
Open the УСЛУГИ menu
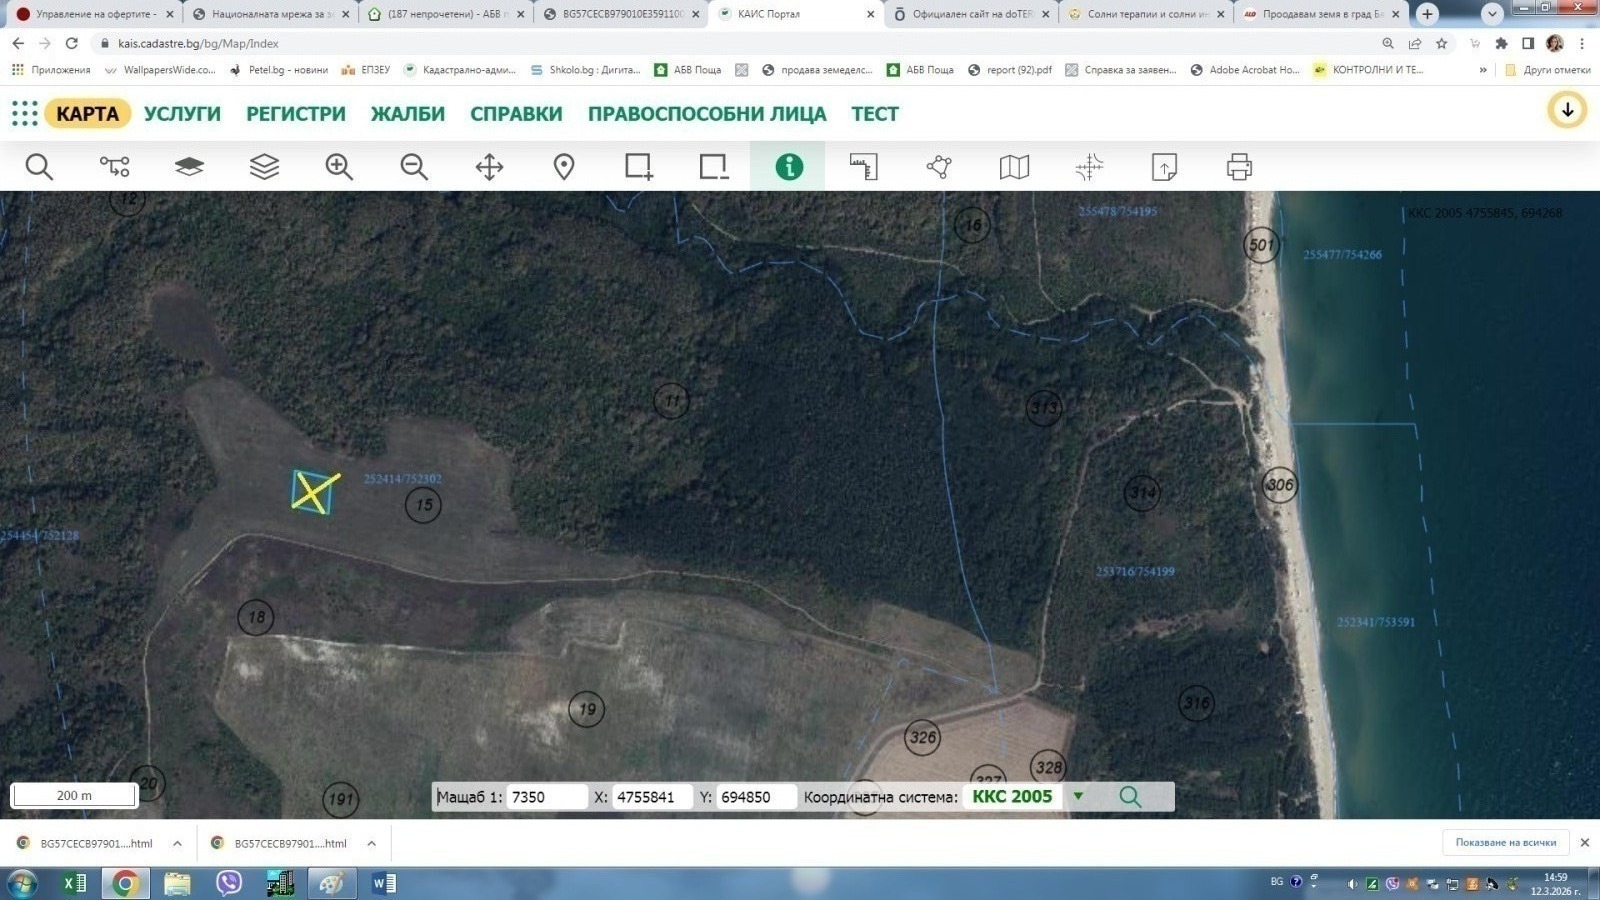(x=182, y=114)
